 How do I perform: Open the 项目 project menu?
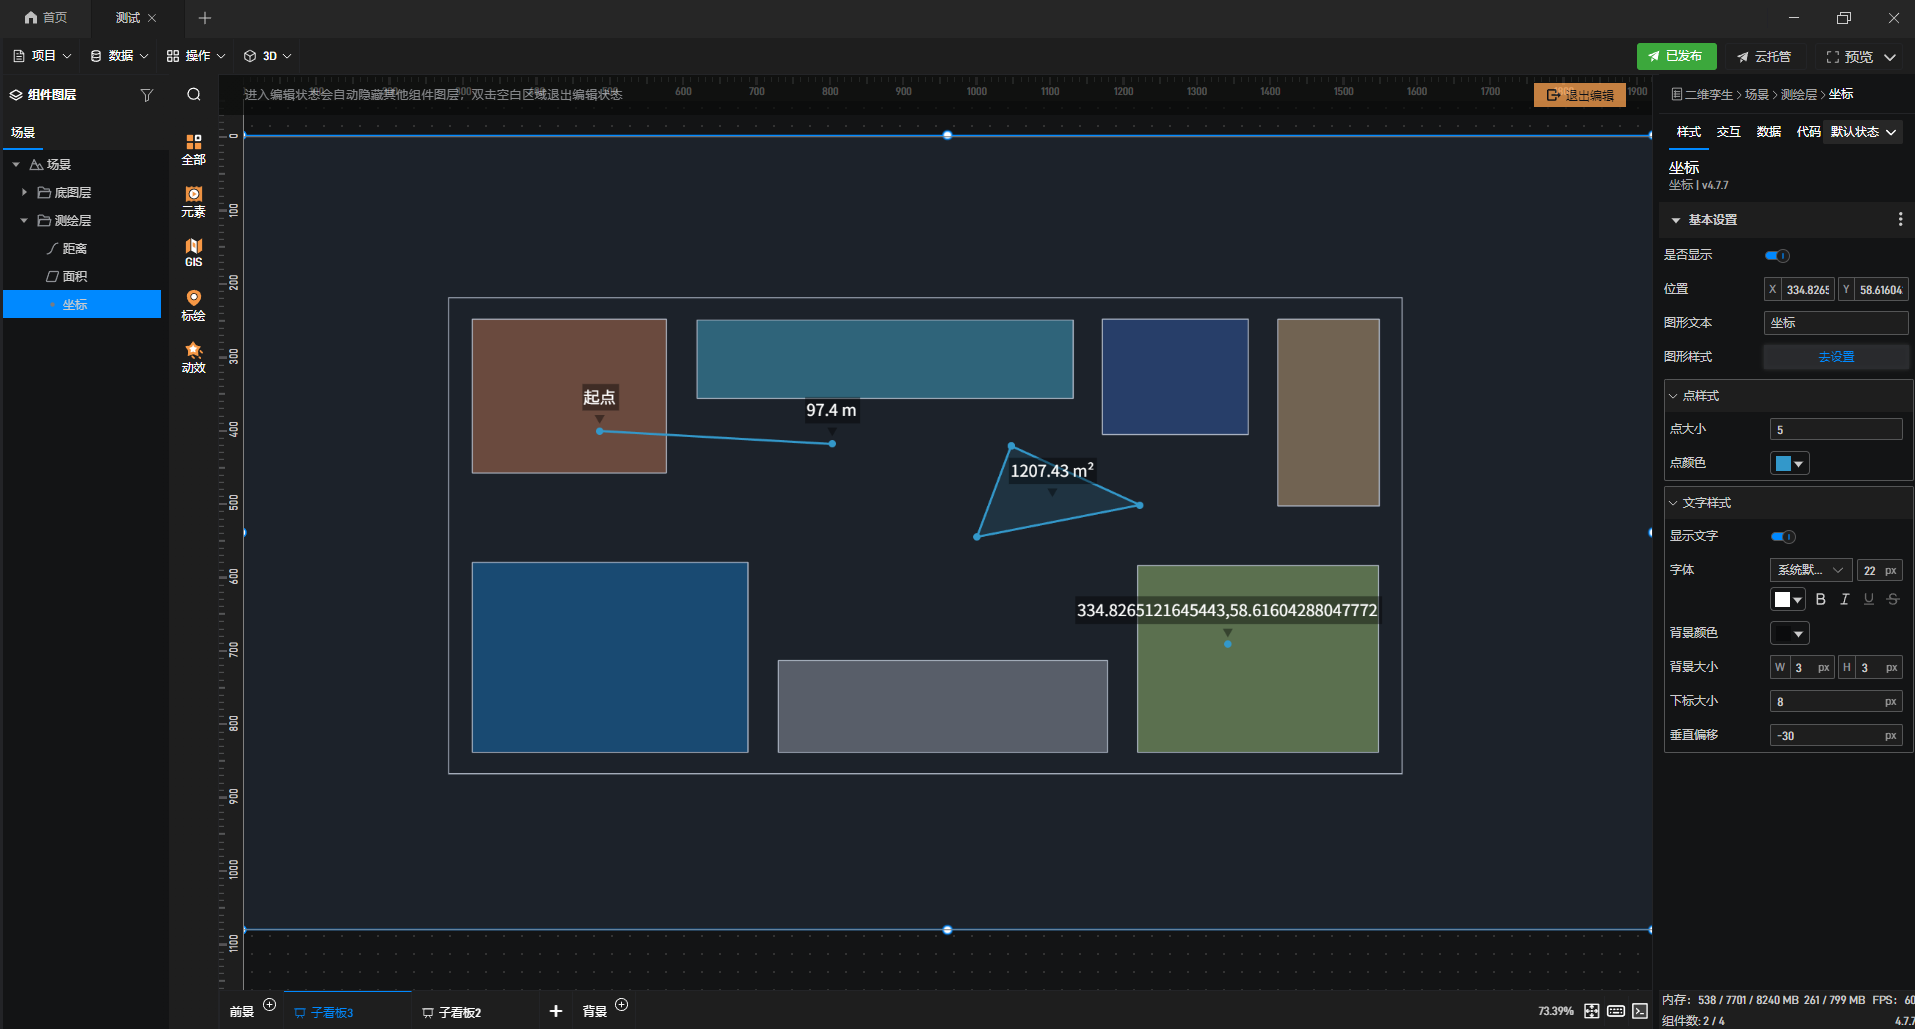[42, 56]
